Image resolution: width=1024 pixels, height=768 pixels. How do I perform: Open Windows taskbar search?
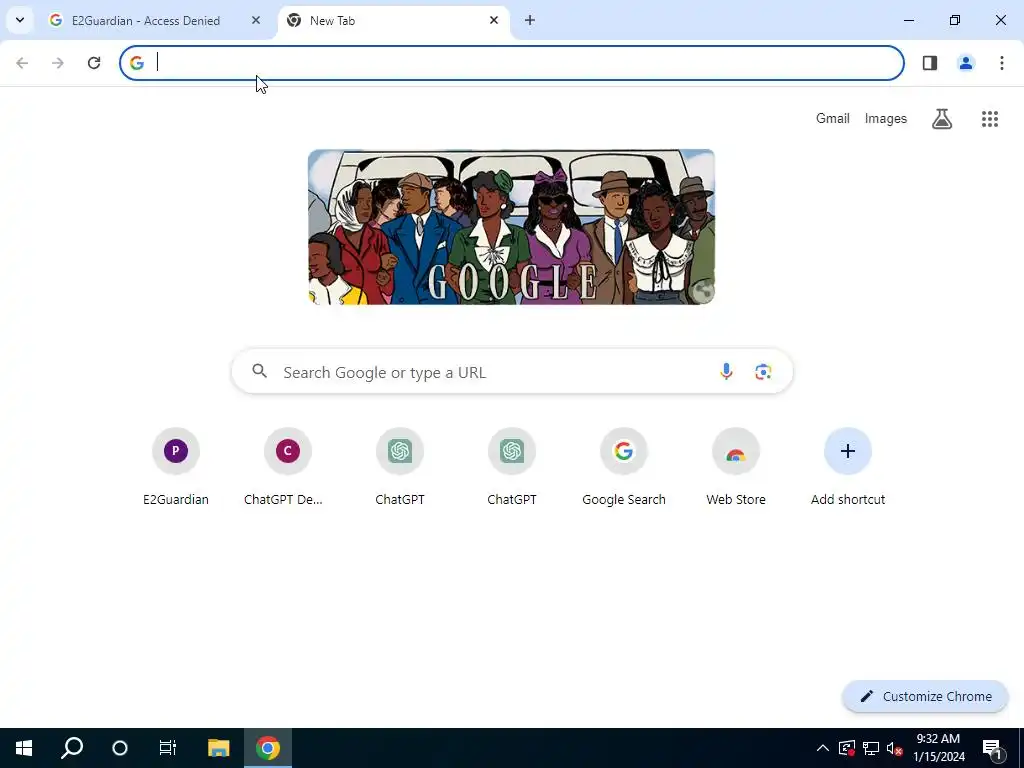point(72,748)
